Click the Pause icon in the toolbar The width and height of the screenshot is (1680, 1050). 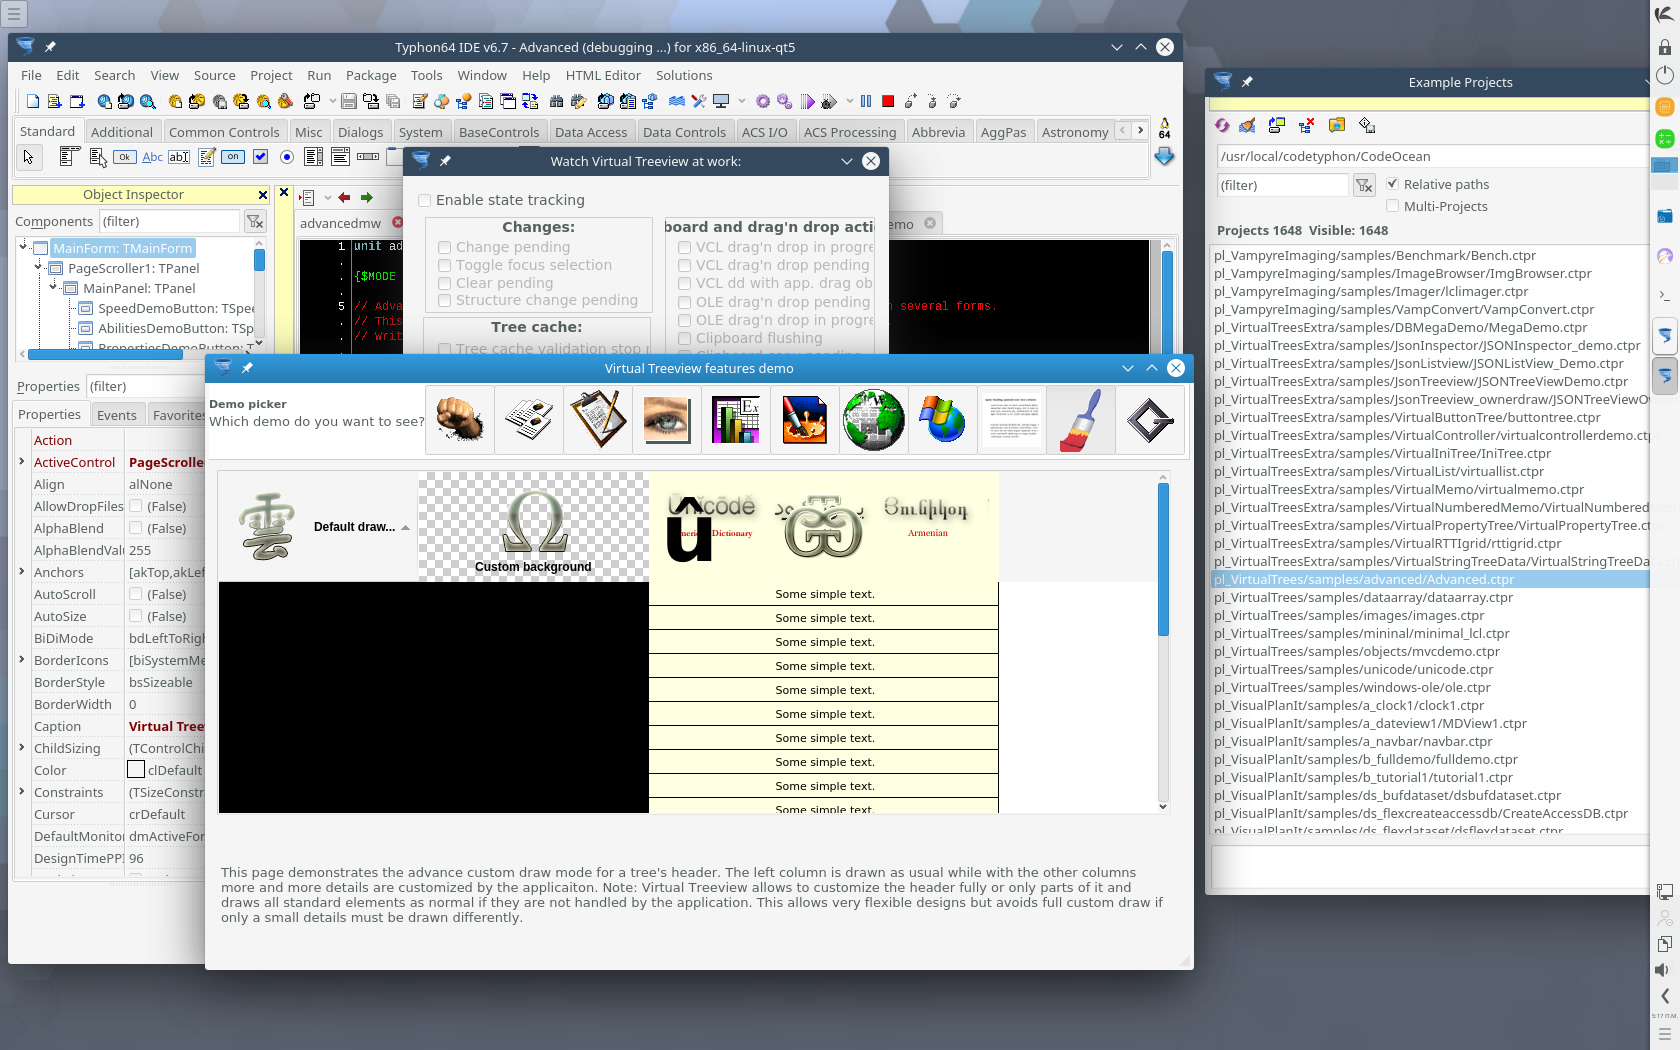click(x=866, y=101)
